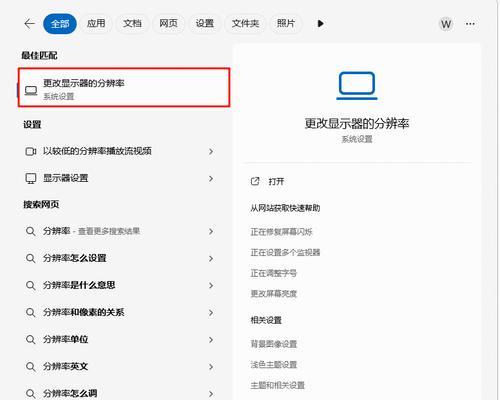Click the large blue laptop display icon

point(357,86)
